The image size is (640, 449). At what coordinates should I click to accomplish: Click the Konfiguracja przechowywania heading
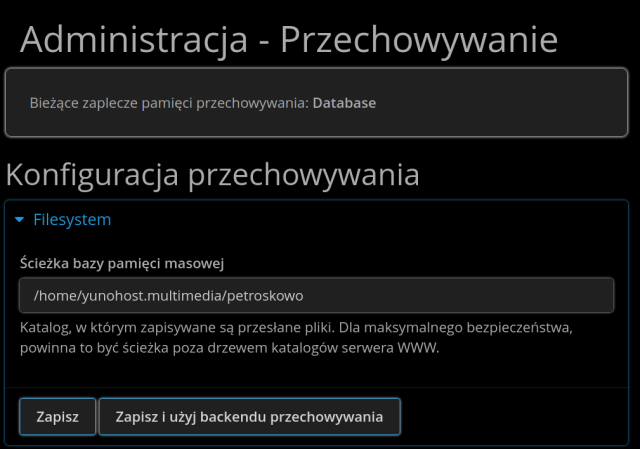(x=212, y=175)
